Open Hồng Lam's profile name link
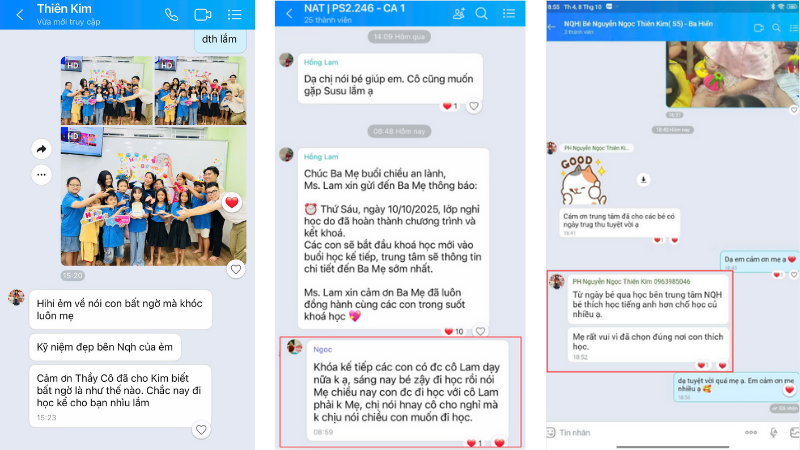 (320, 62)
